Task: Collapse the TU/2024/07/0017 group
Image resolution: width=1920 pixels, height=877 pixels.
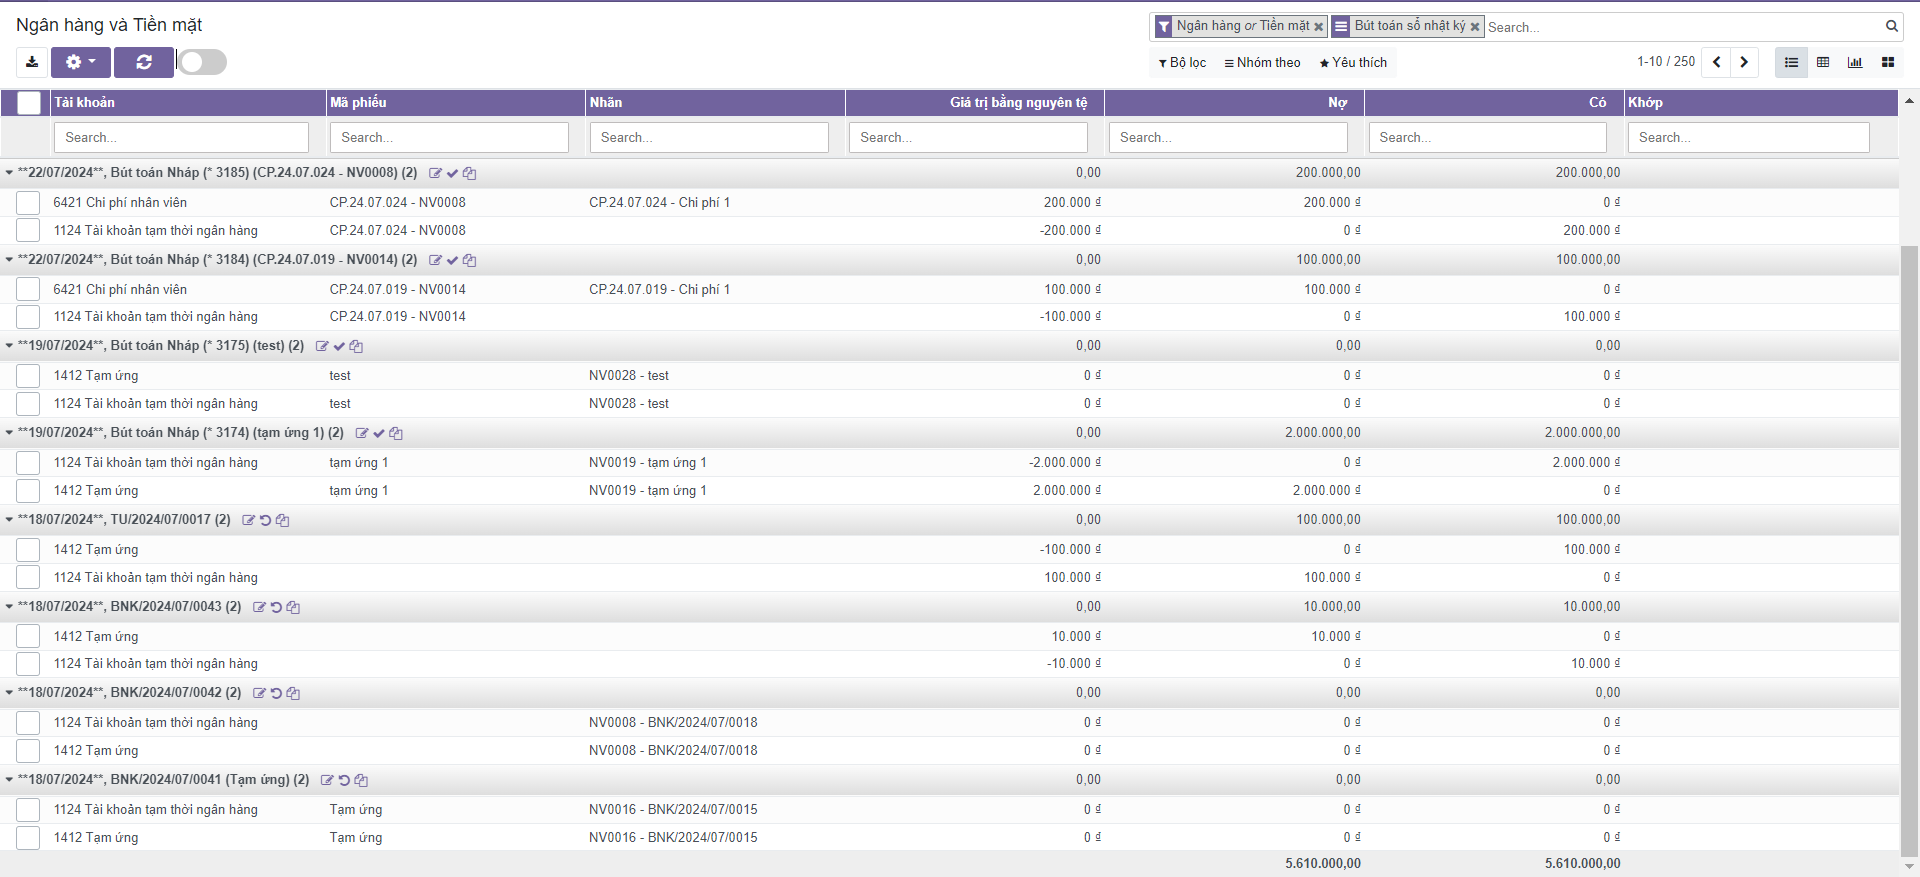Action: 10,520
